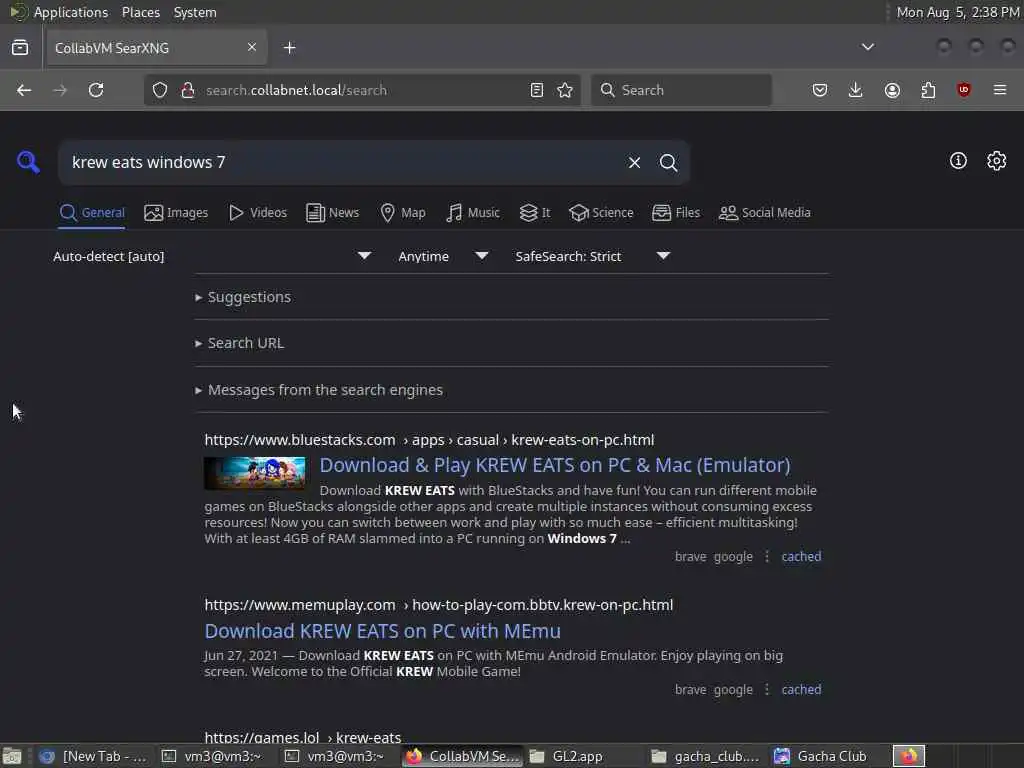
Task: Switch to News category
Action: (333, 213)
